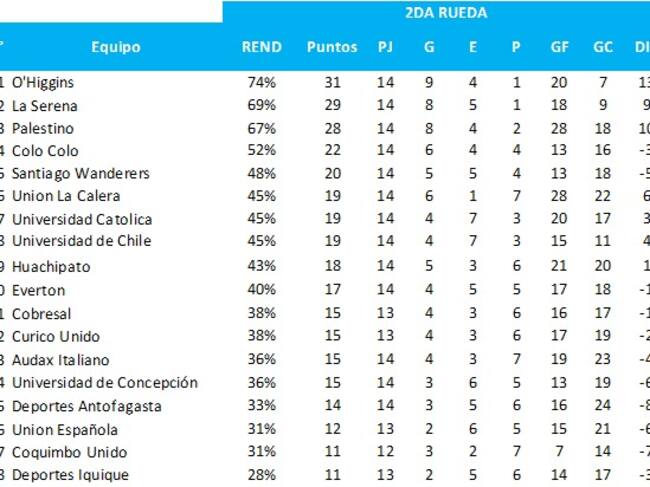Click the La Serena team name
The height and width of the screenshot is (487, 650).
44,106
